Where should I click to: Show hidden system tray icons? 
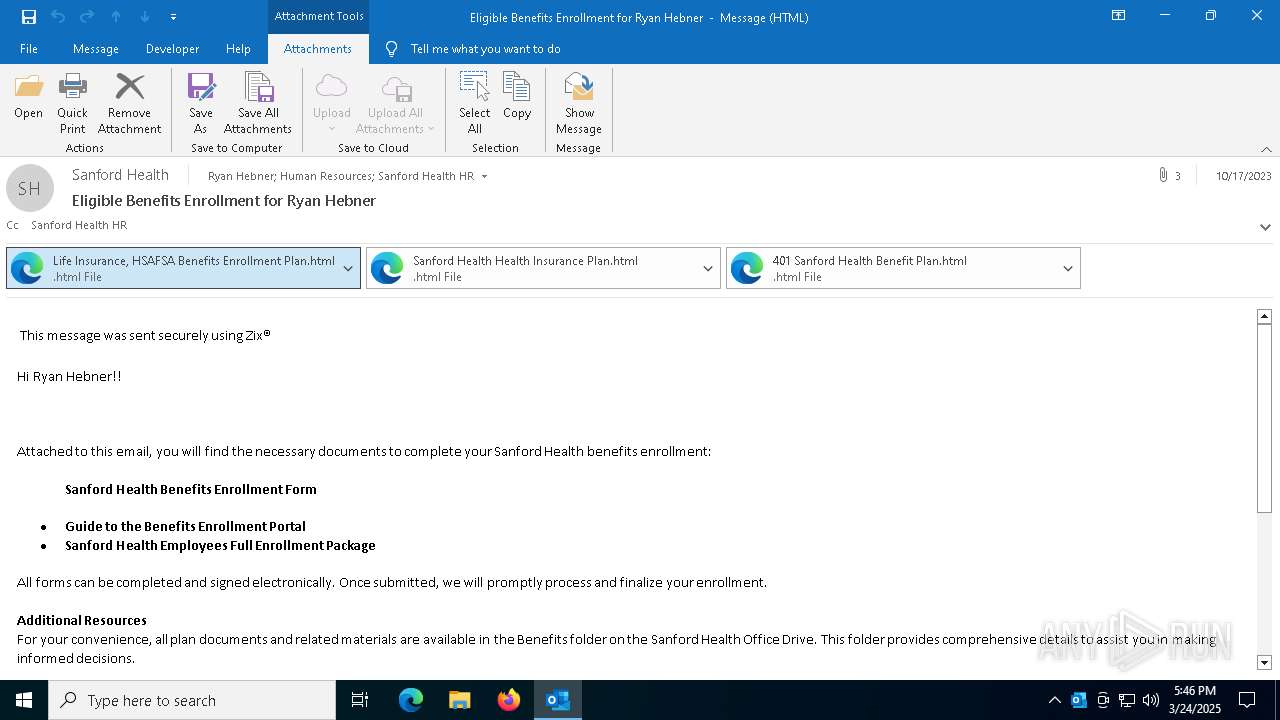1054,700
